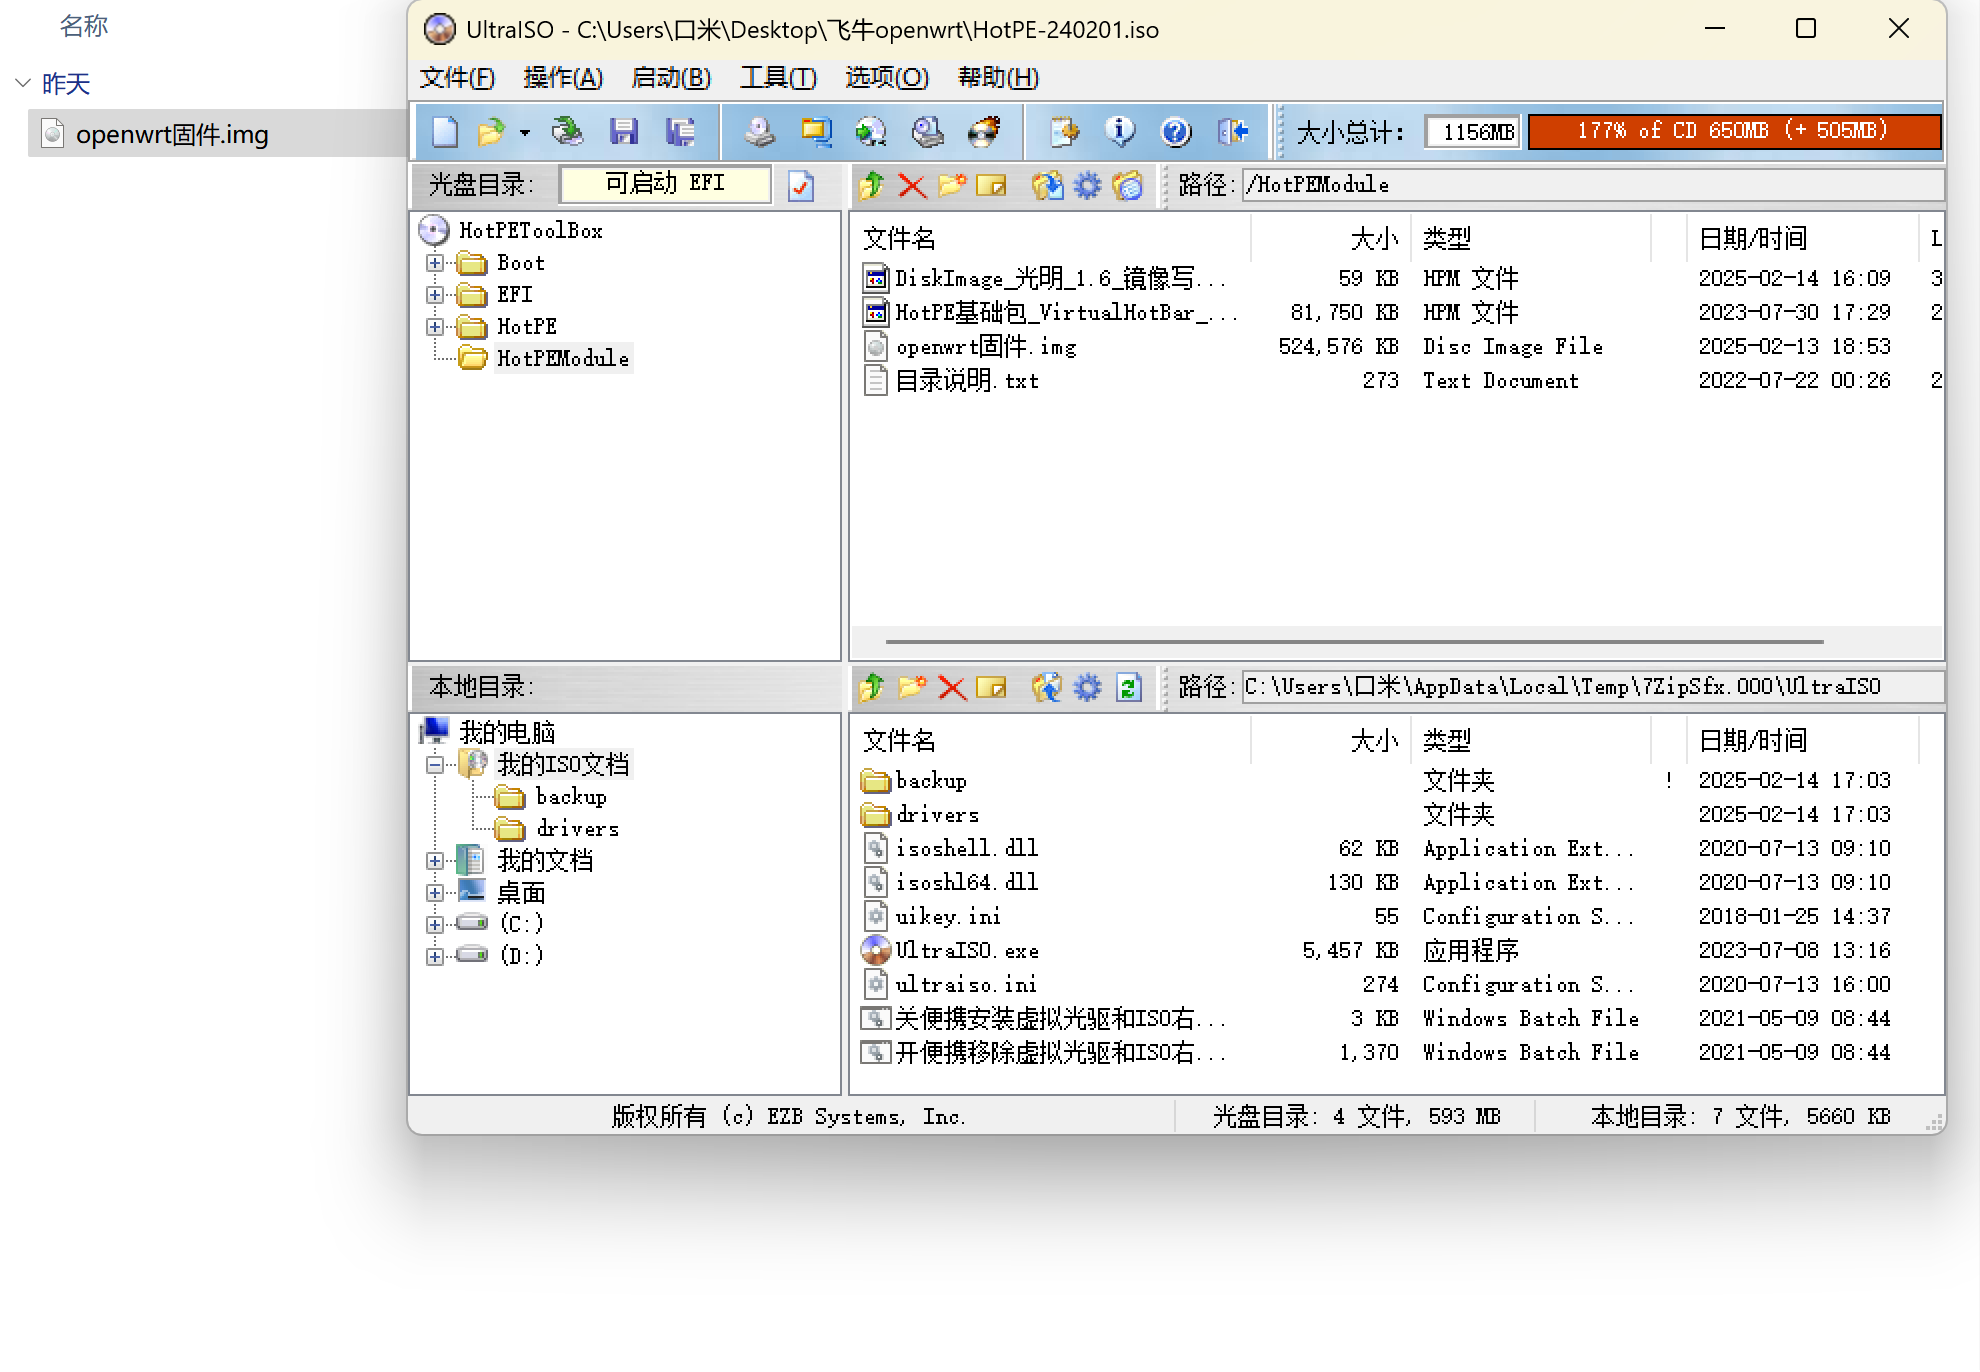Click the Open file folder icon
The width and height of the screenshot is (1980, 1372).
click(491, 132)
